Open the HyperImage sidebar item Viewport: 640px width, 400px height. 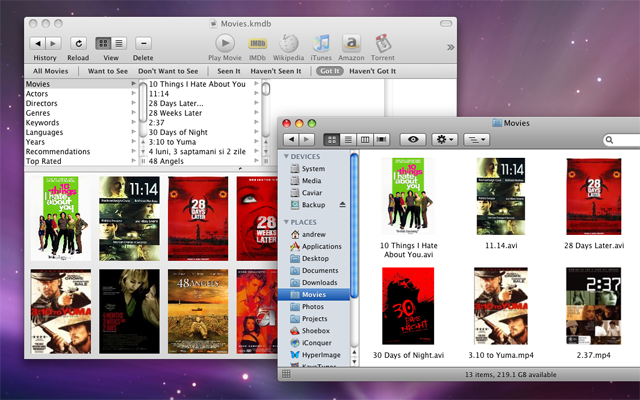[x=313, y=355]
